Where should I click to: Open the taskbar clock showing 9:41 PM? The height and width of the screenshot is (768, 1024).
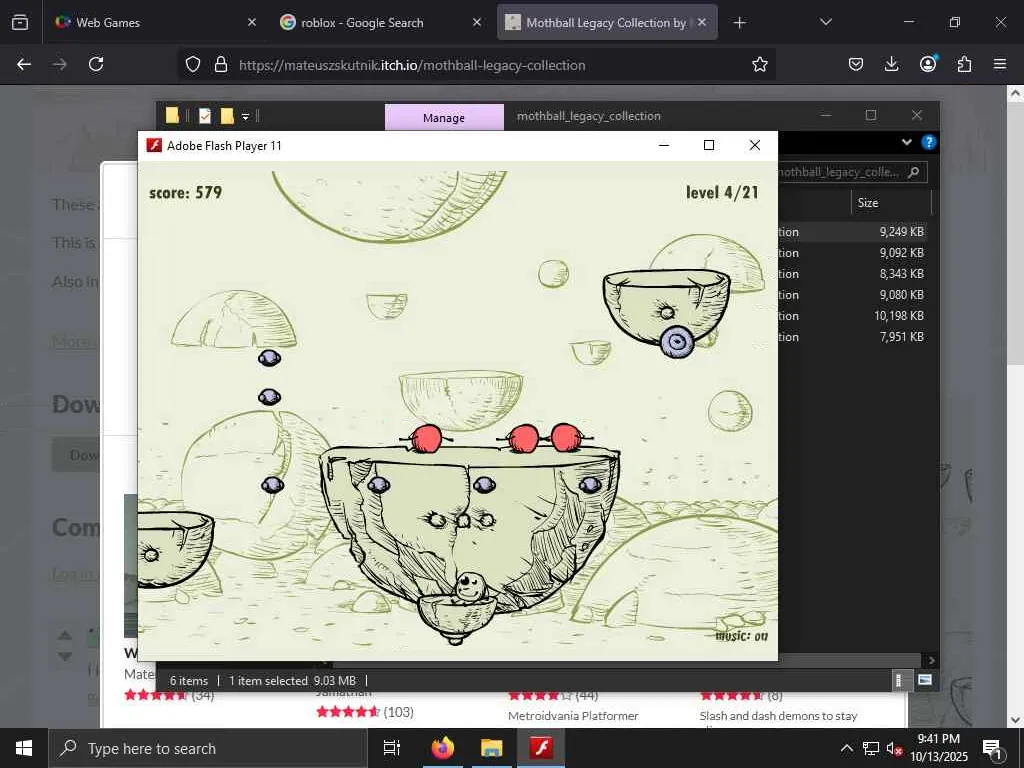[938, 748]
